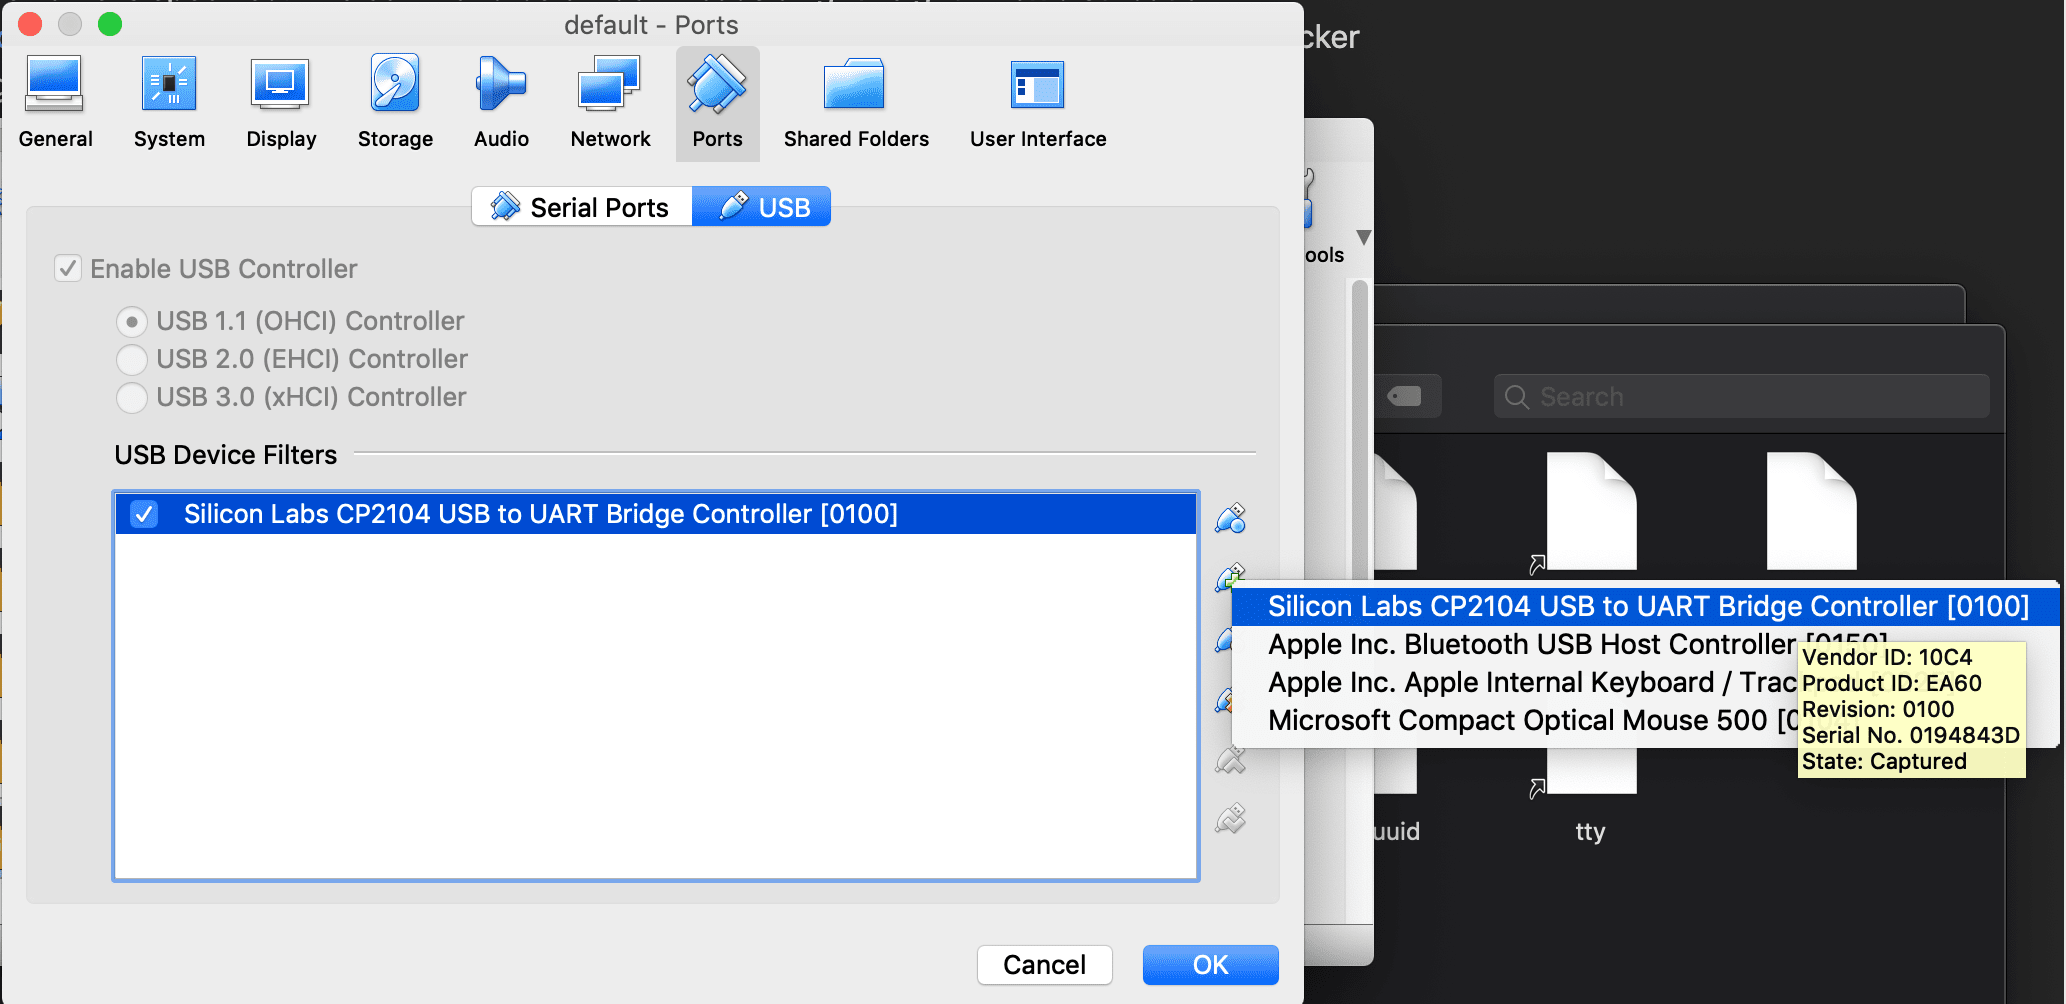Select USB 2.0 (EHCI) Controller radio button
2066x1004 pixels.
pyautogui.click(x=131, y=359)
